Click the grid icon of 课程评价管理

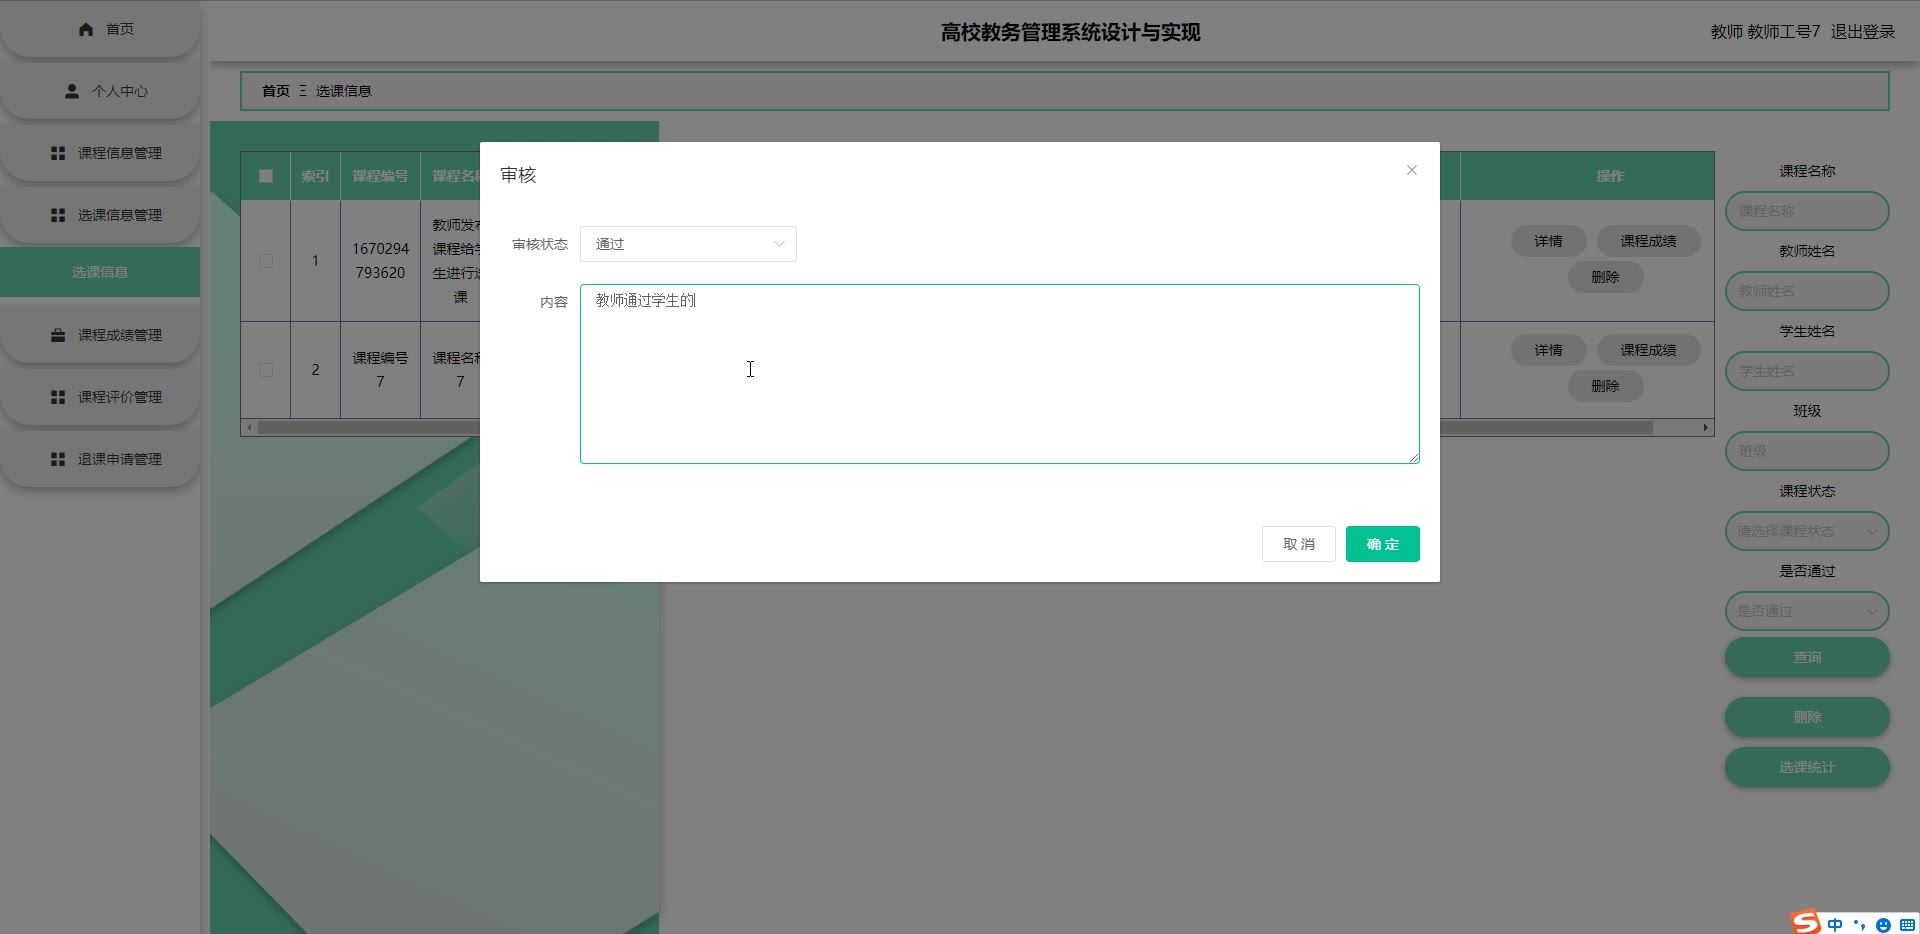point(58,397)
